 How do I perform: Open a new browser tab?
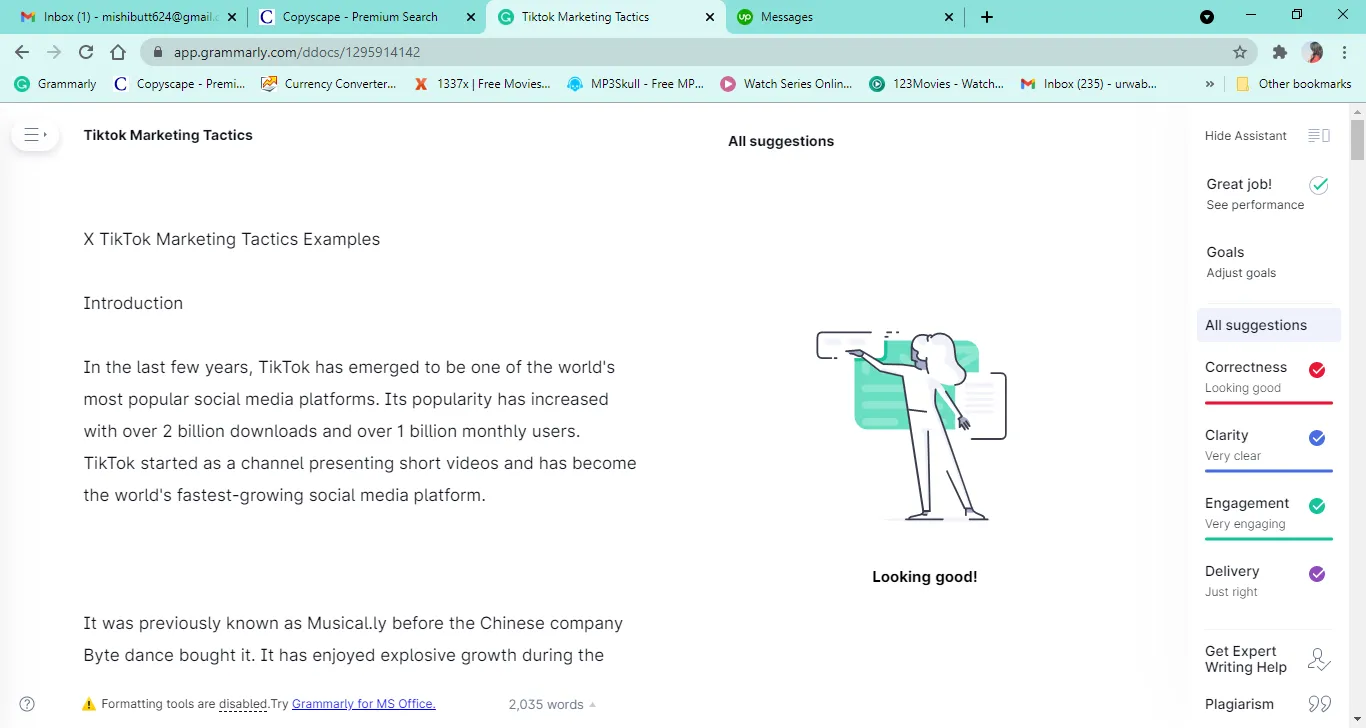pyautogui.click(x=987, y=17)
